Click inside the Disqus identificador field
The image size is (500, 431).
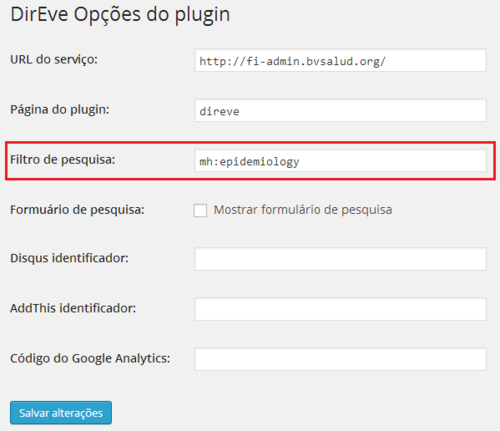pos(340,259)
